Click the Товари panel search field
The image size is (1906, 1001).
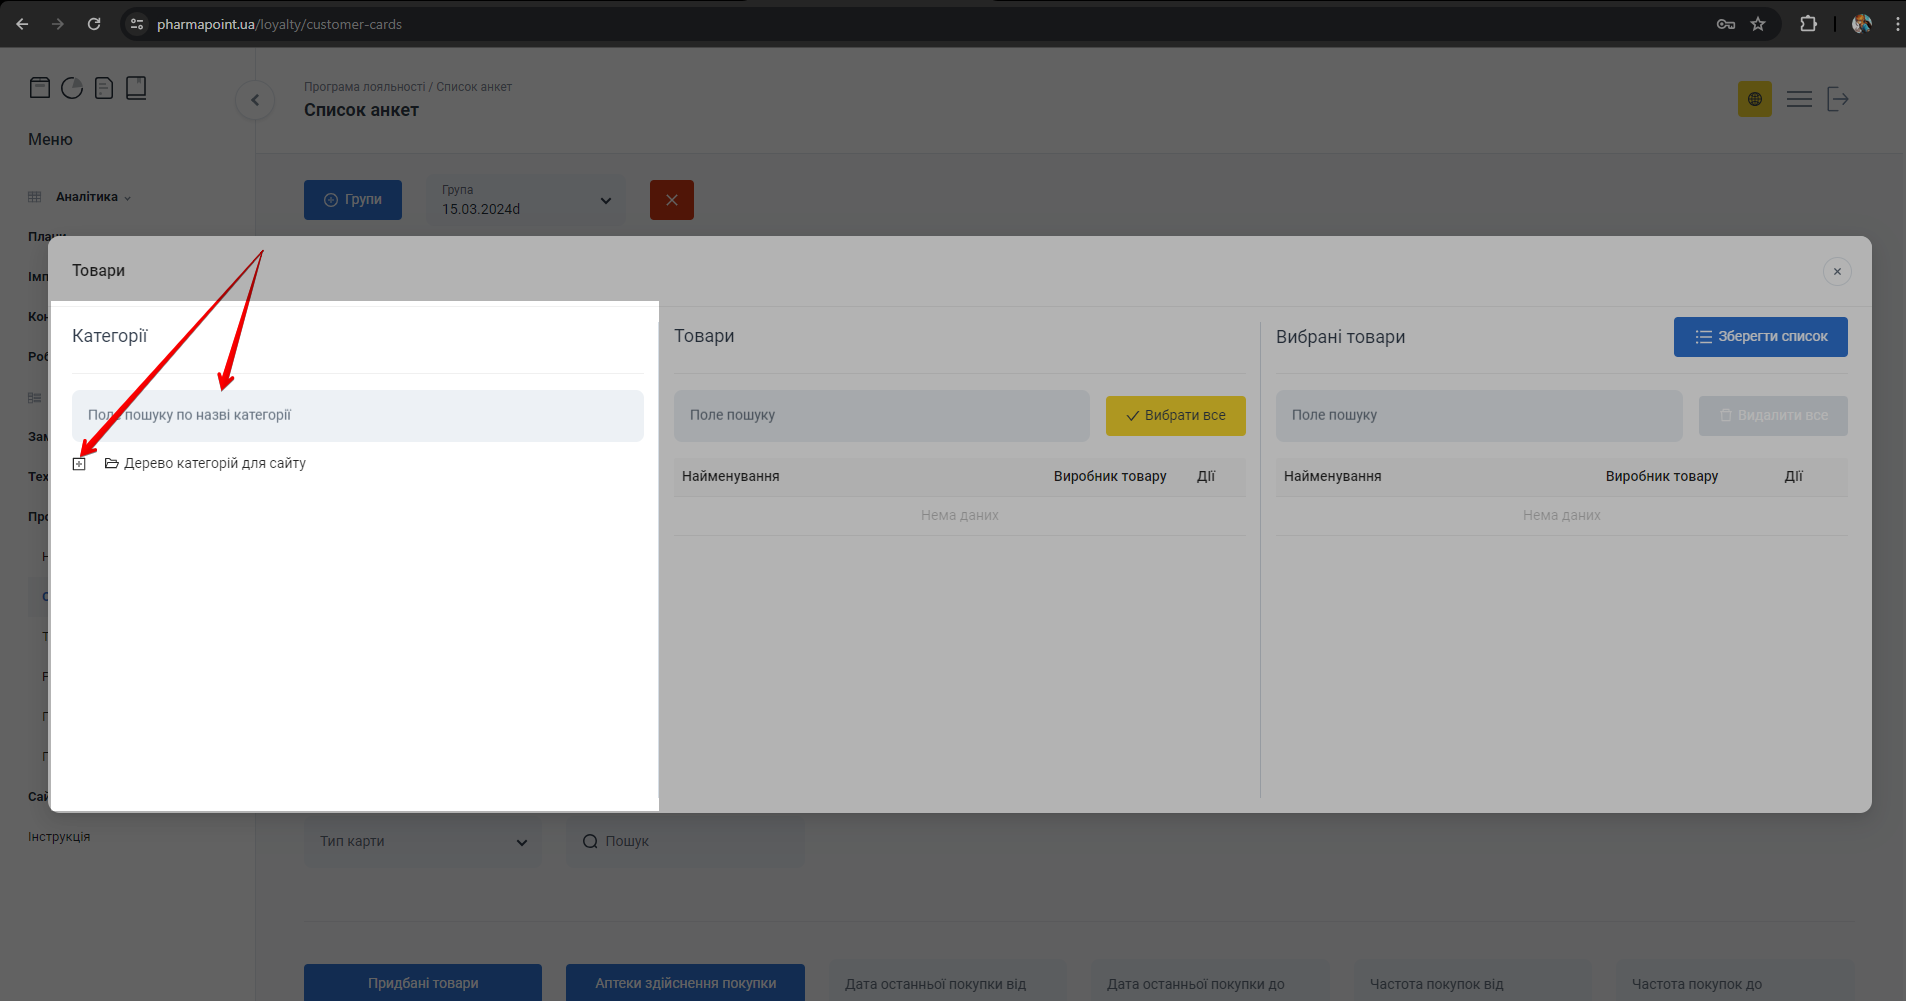point(881,415)
